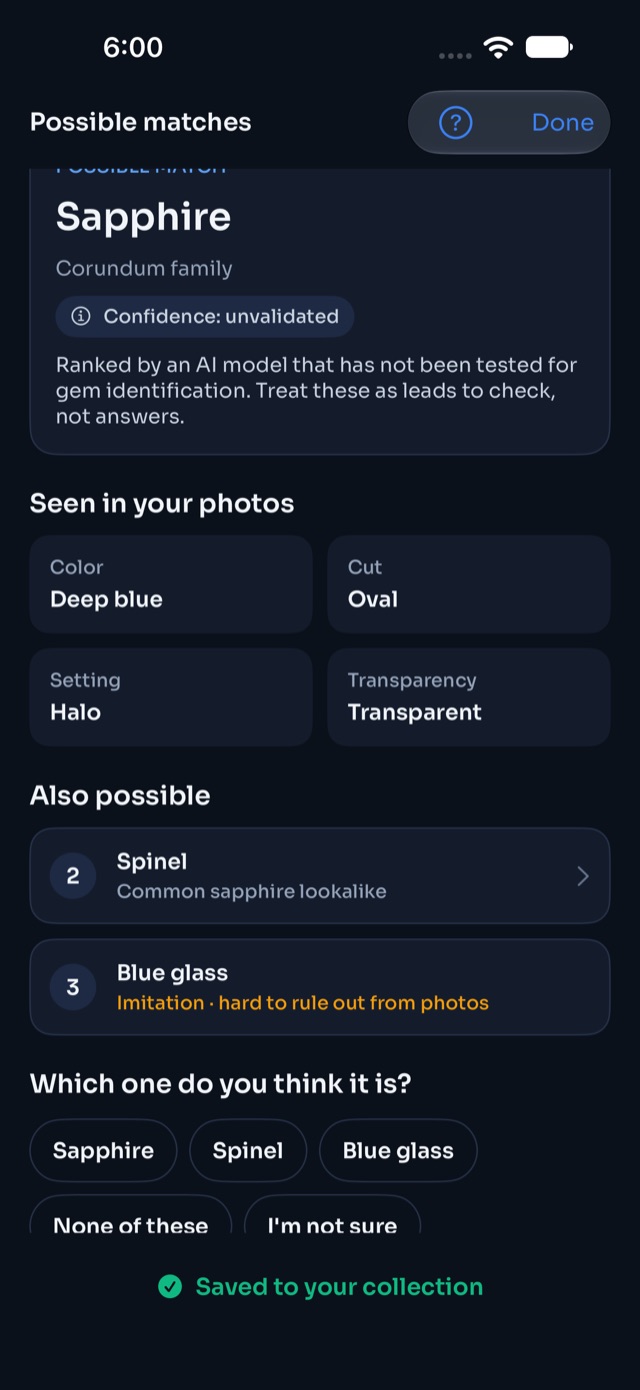Screen dimensions: 640x1390
Task: Select the Spinel answer chip
Action: (x=248, y=1150)
